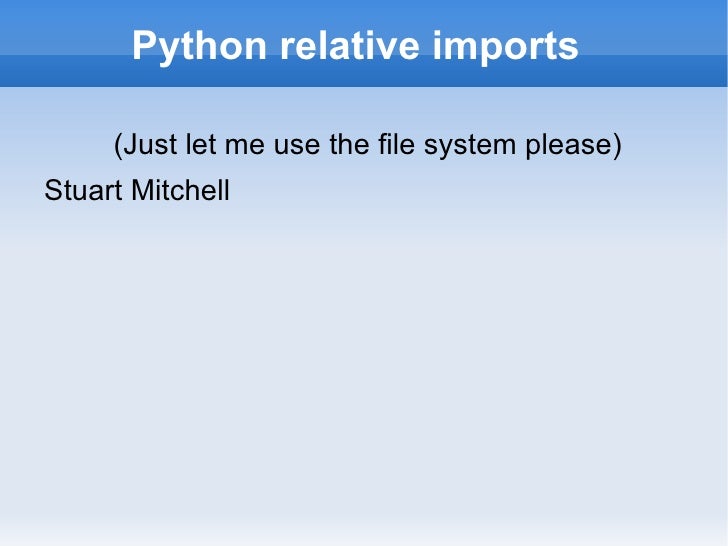Click the word "use" in the subtitle

click(x=297, y=147)
